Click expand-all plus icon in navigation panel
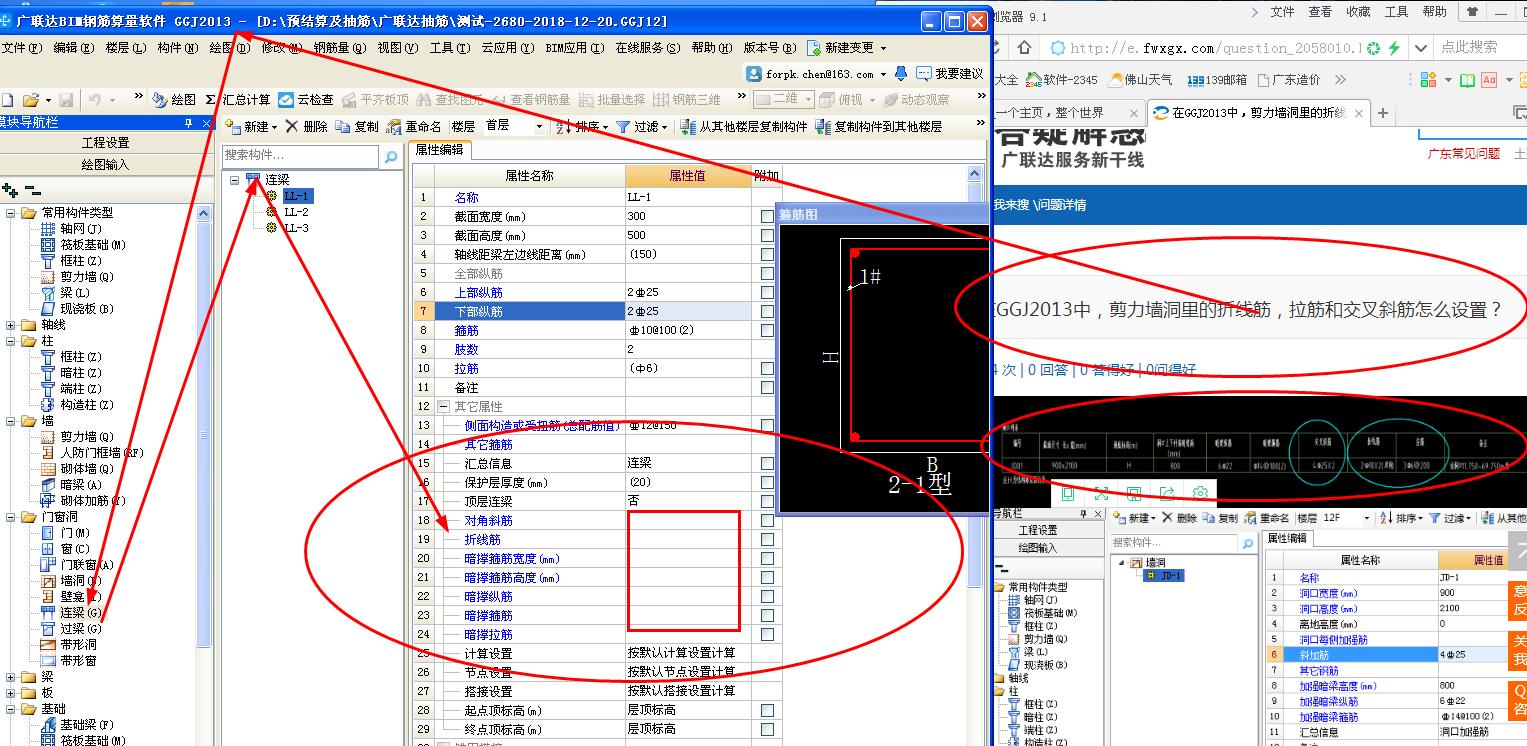This screenshot has width=1527, height=746. pos(10,190)
